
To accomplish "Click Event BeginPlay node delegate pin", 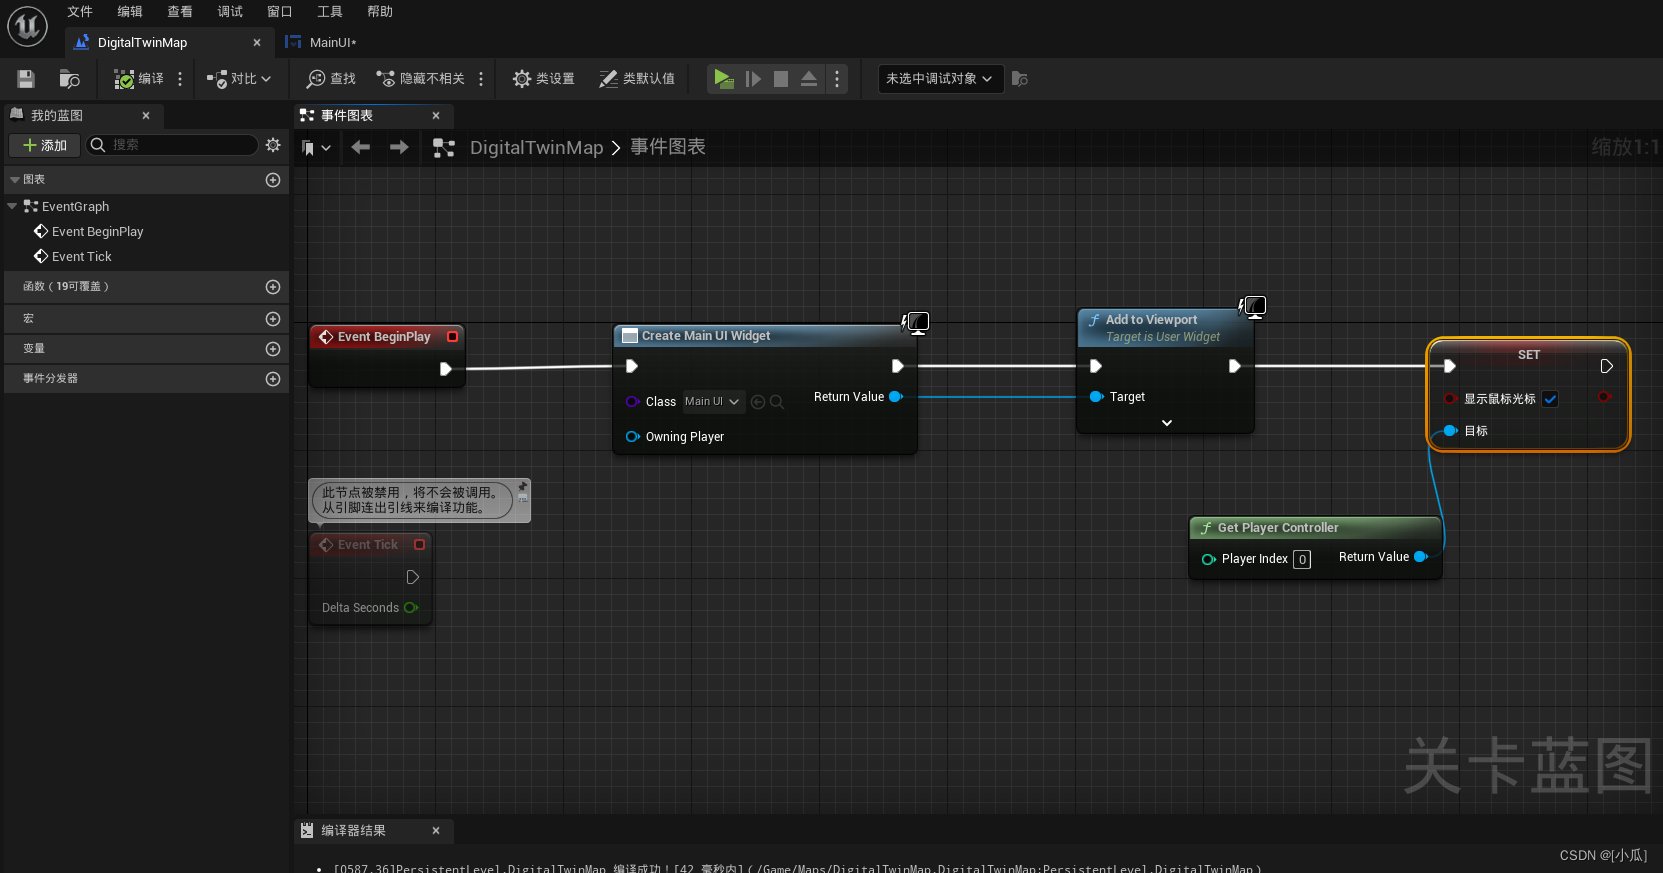I will [x=452, y=337].
